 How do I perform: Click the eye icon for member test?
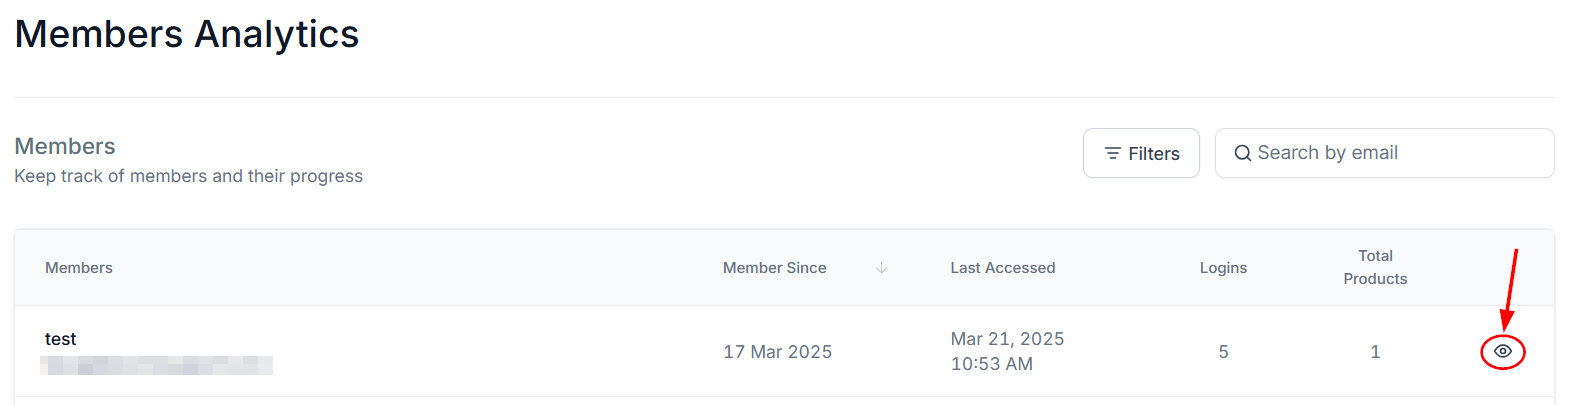pos(1502,351)
